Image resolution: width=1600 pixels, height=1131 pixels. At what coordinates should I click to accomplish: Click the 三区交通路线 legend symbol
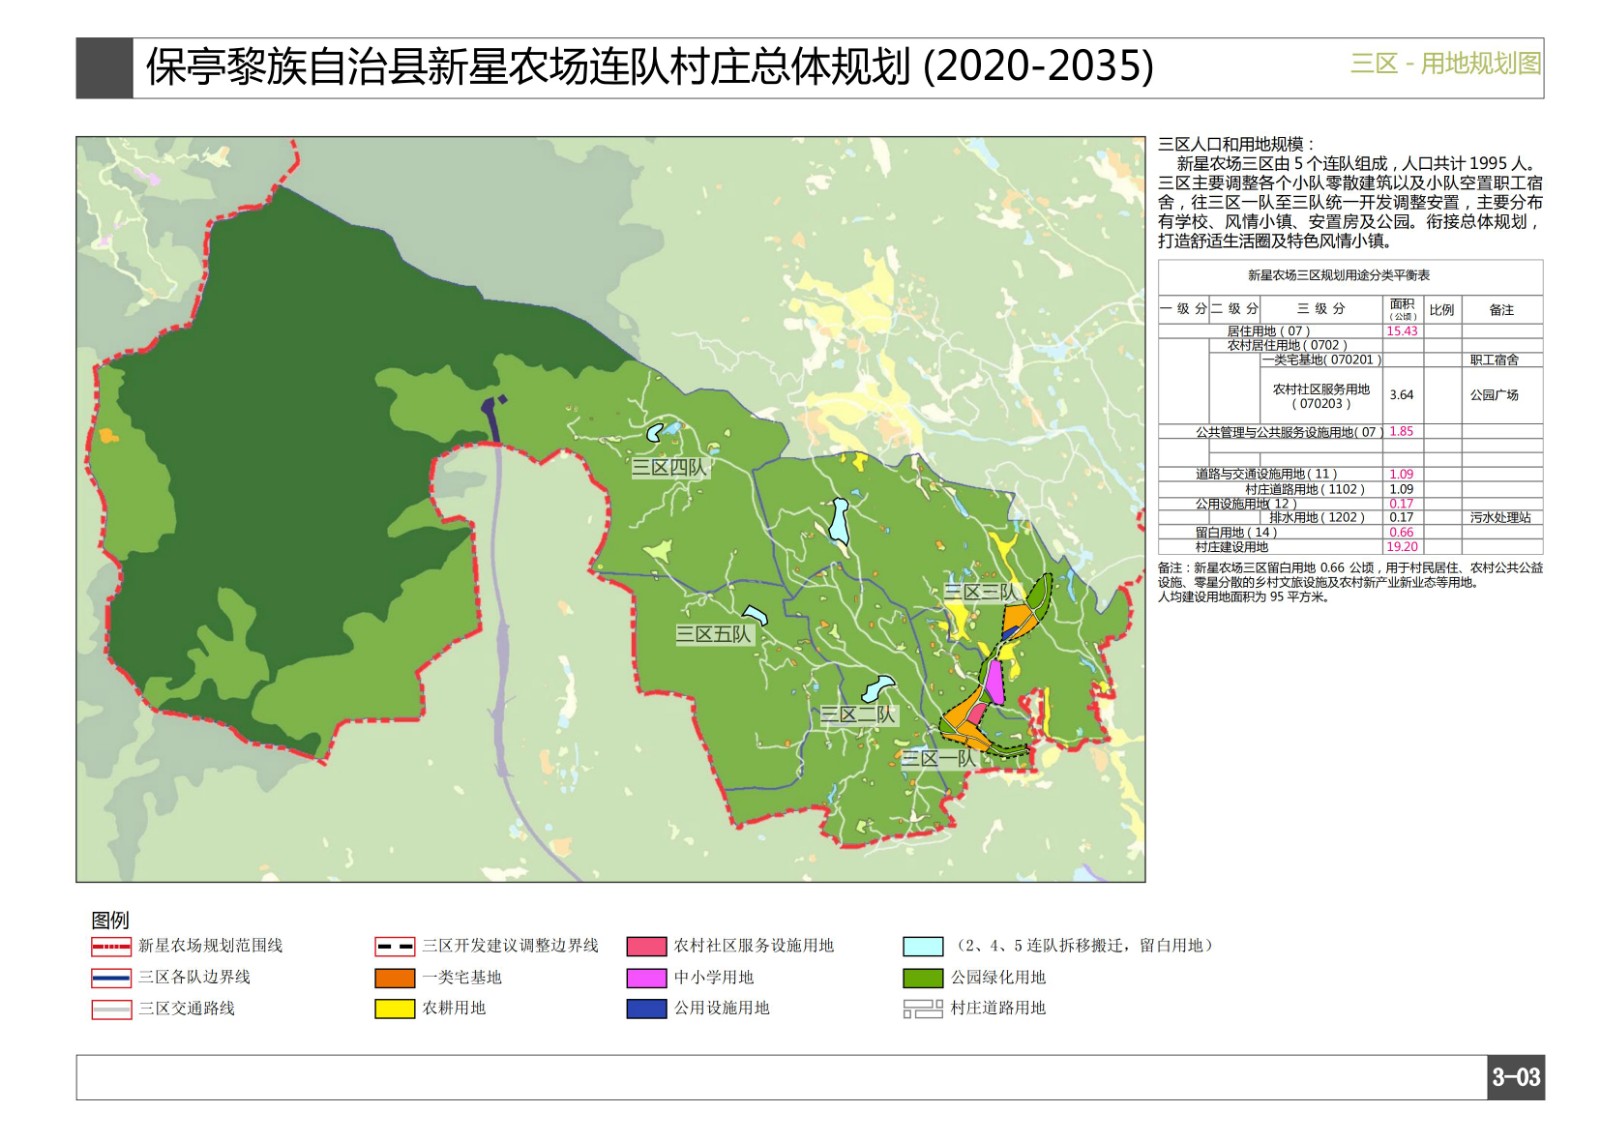[x=111, y=1009]
